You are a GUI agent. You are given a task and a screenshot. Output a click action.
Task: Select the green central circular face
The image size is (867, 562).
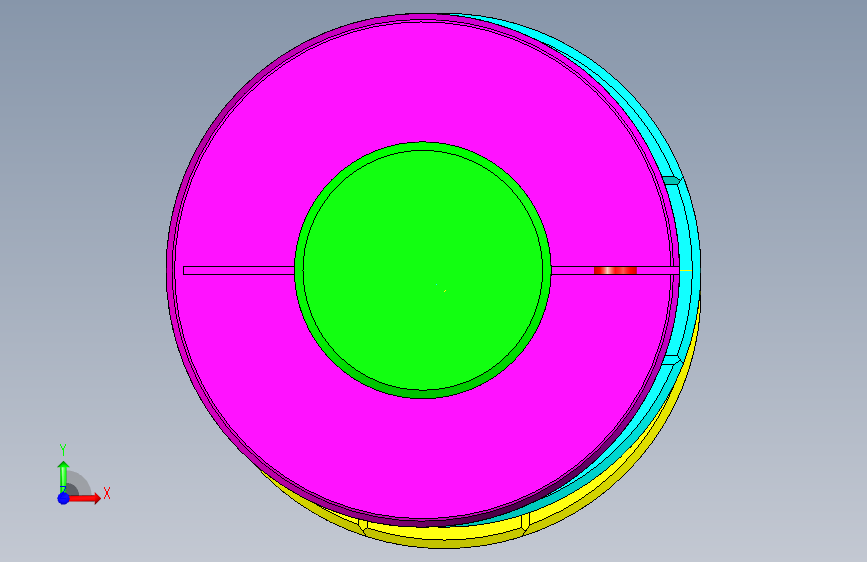pos(423,270)
